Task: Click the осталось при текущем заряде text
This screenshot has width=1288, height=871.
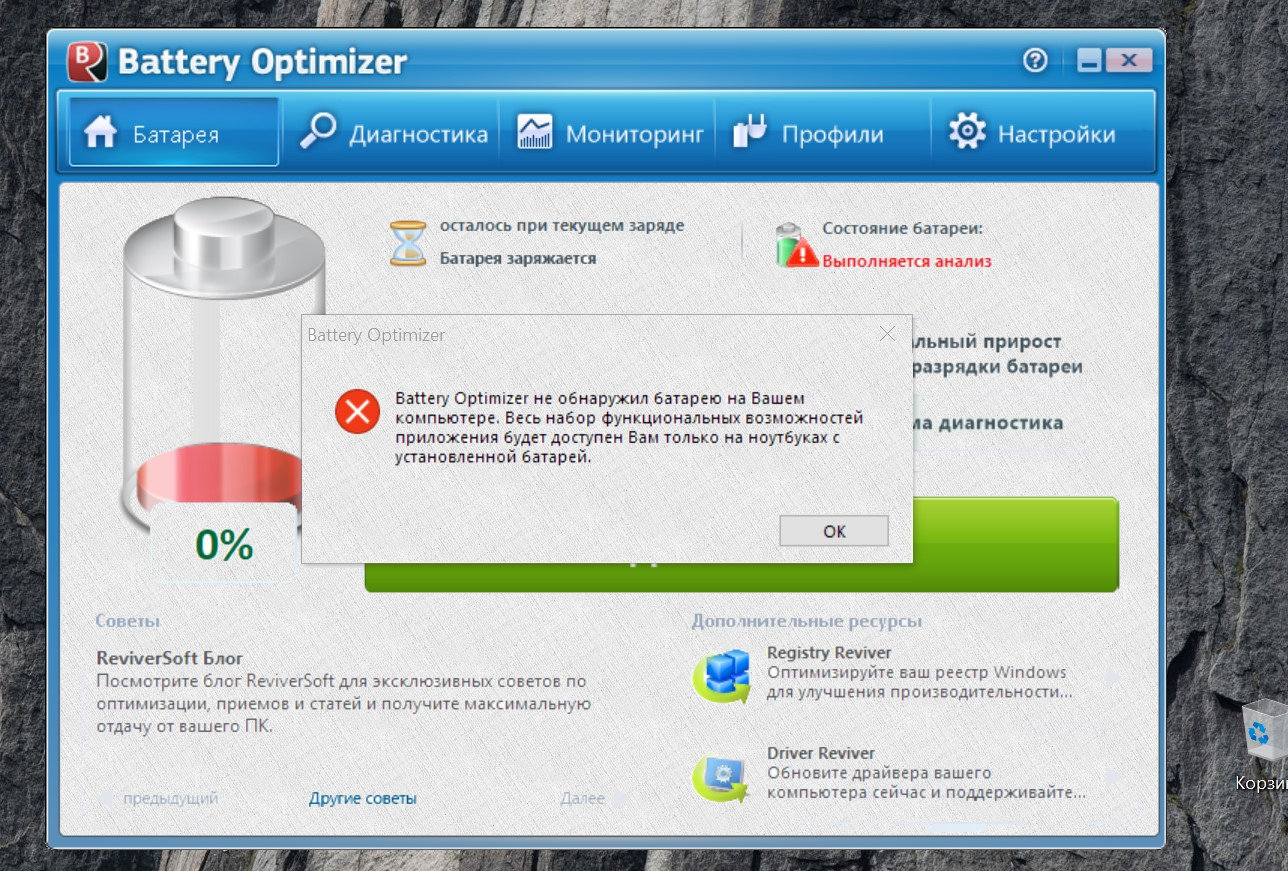Action: tap(562, 225)
